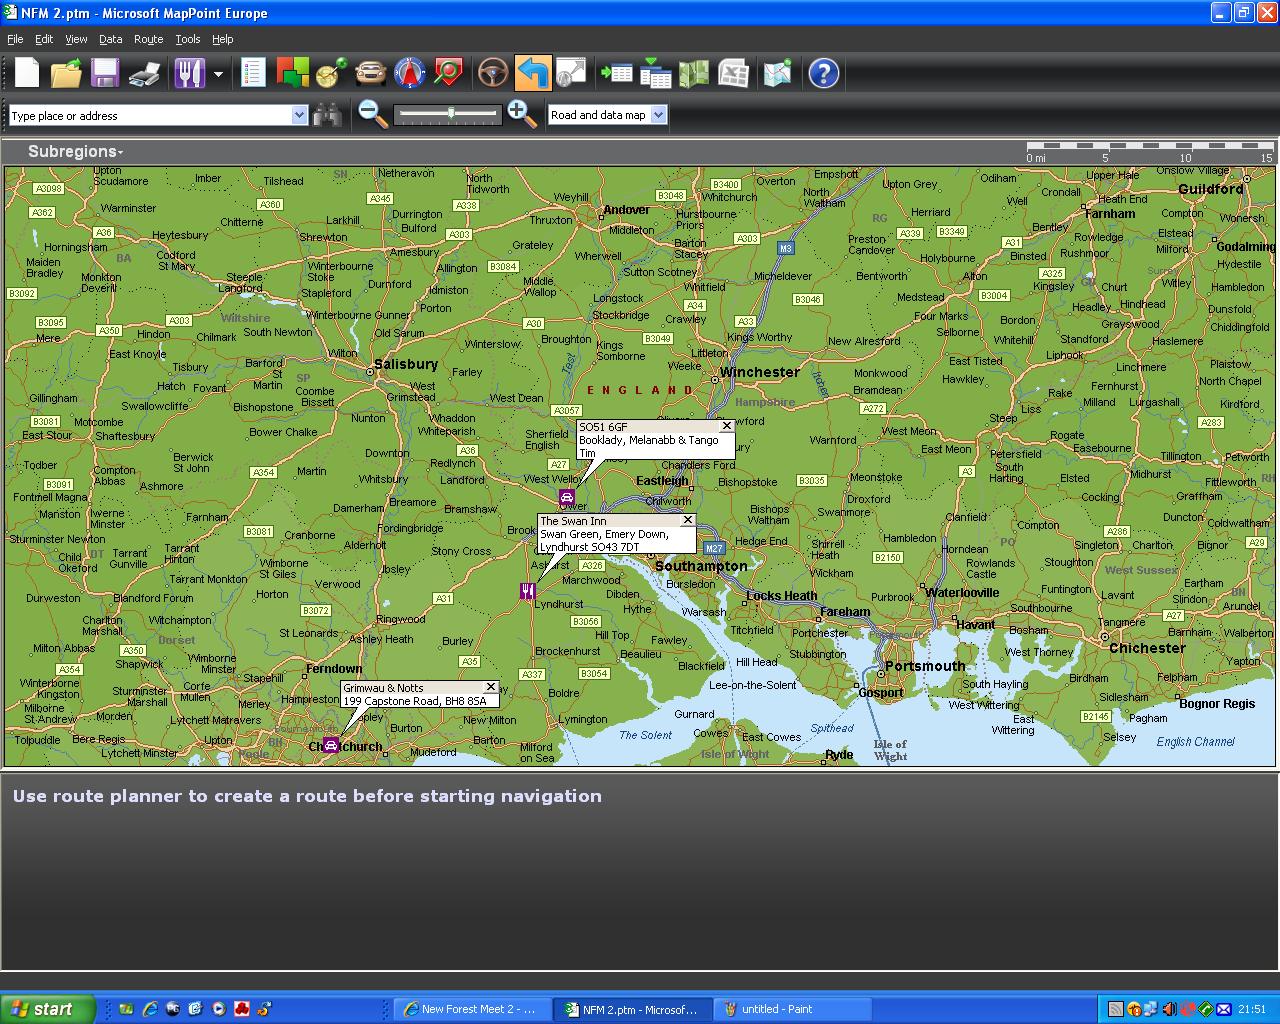Open Navigation steering wheel icon

pos(493,73)
